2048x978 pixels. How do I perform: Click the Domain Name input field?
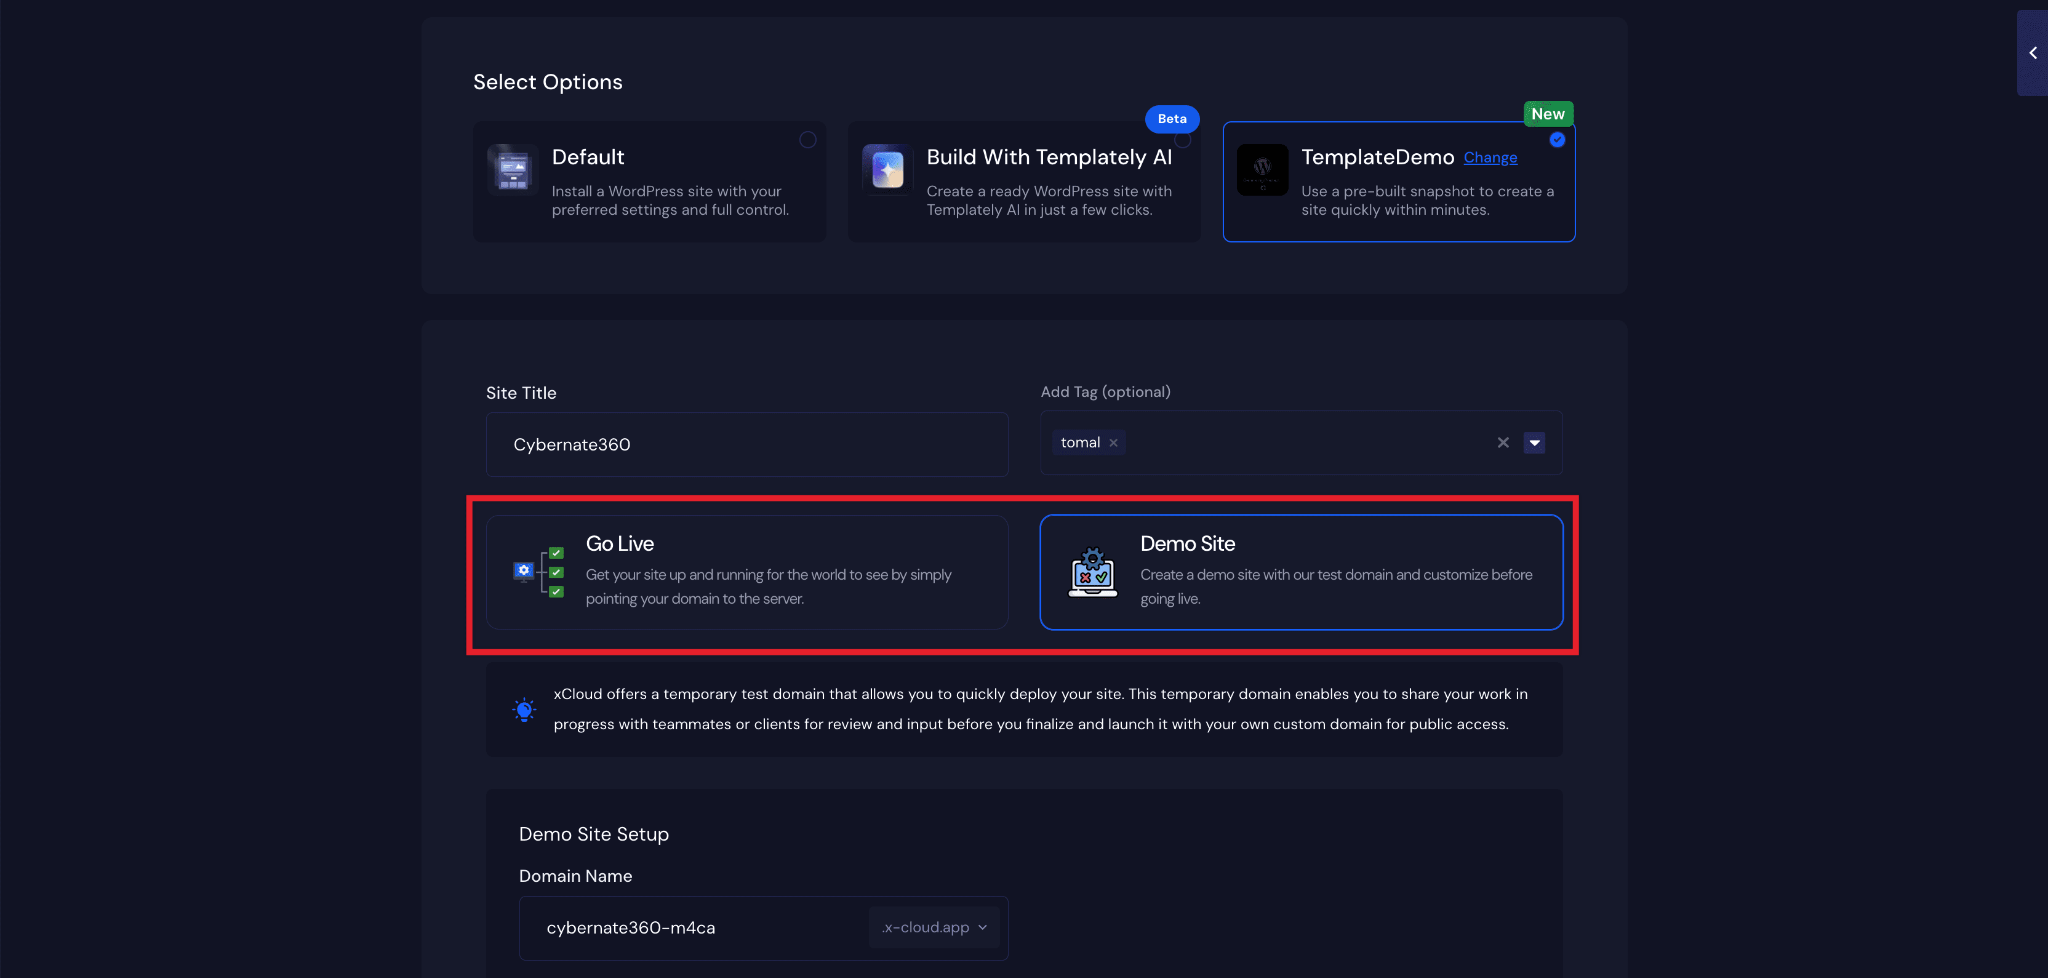[695, 928]
